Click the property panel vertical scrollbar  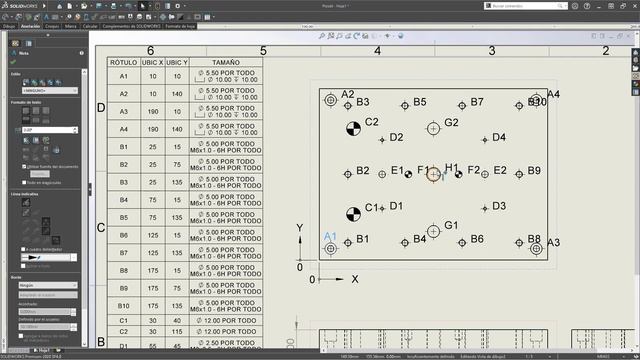click(84, 208)
